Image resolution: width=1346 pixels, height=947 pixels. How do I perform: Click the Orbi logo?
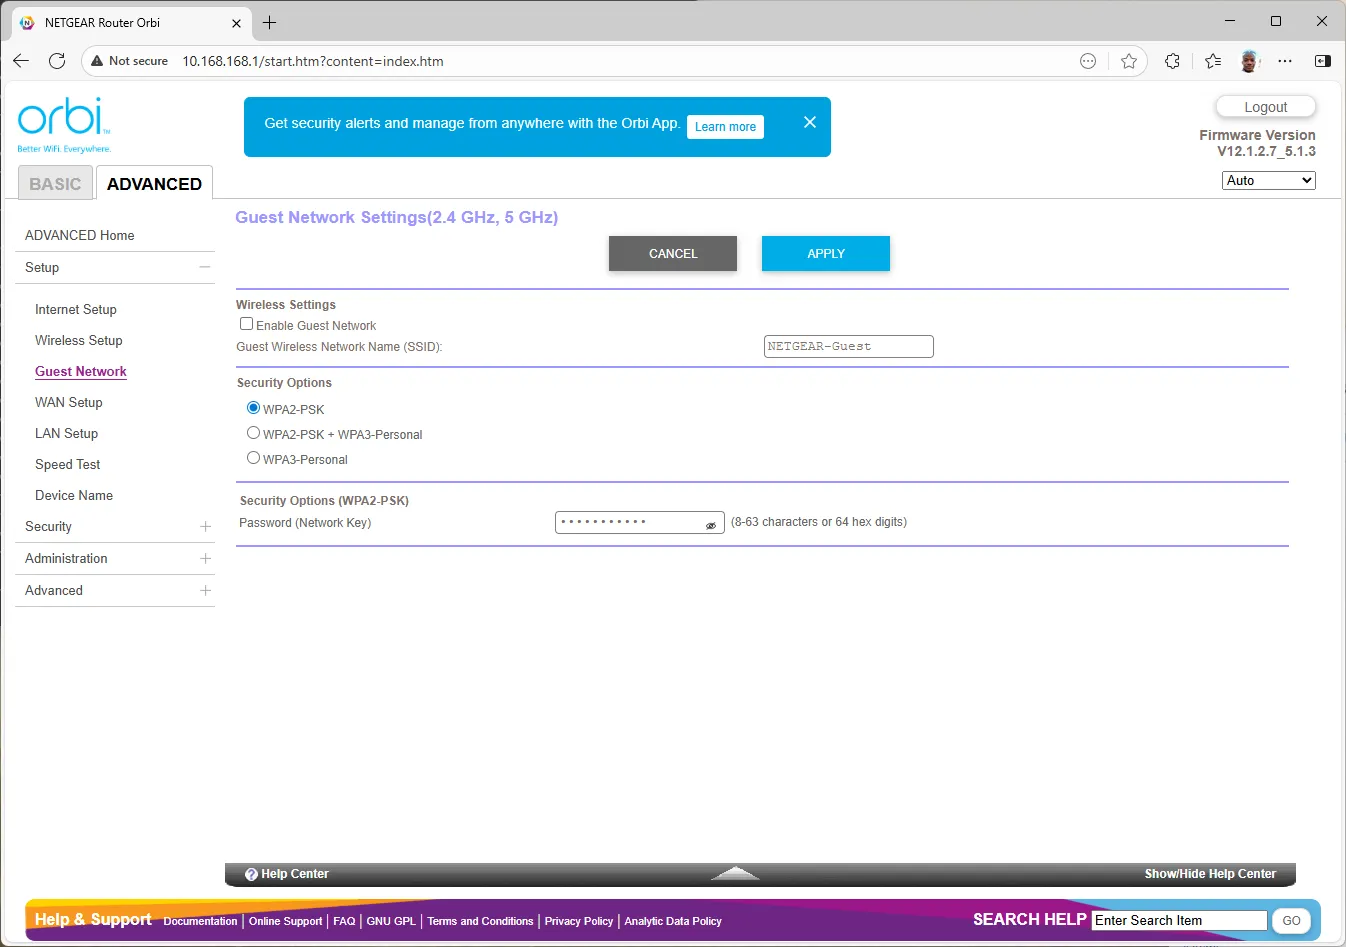(x=64, y=124)
